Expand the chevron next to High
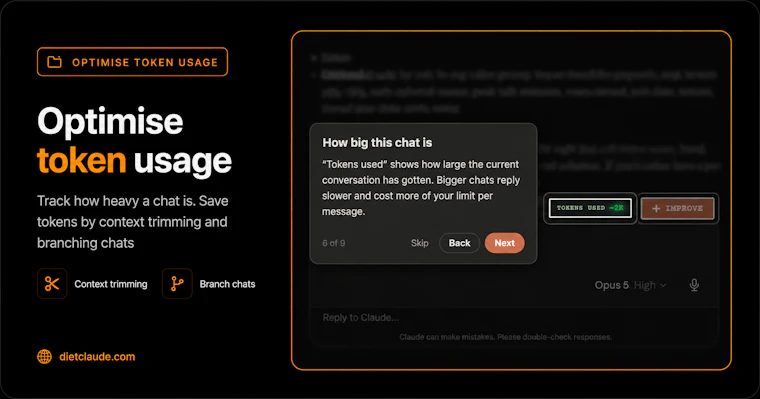Screen dimensions: 760x399 (x=663, y=285)
